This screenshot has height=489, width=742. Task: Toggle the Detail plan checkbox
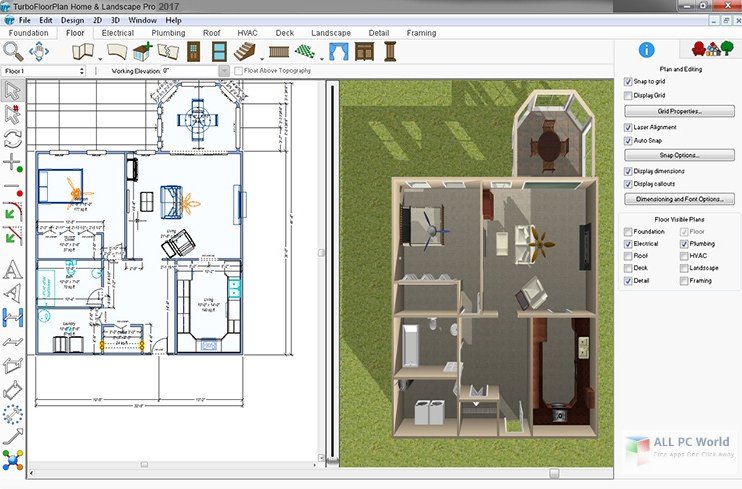pyautogui.click(x=628, y=281)
